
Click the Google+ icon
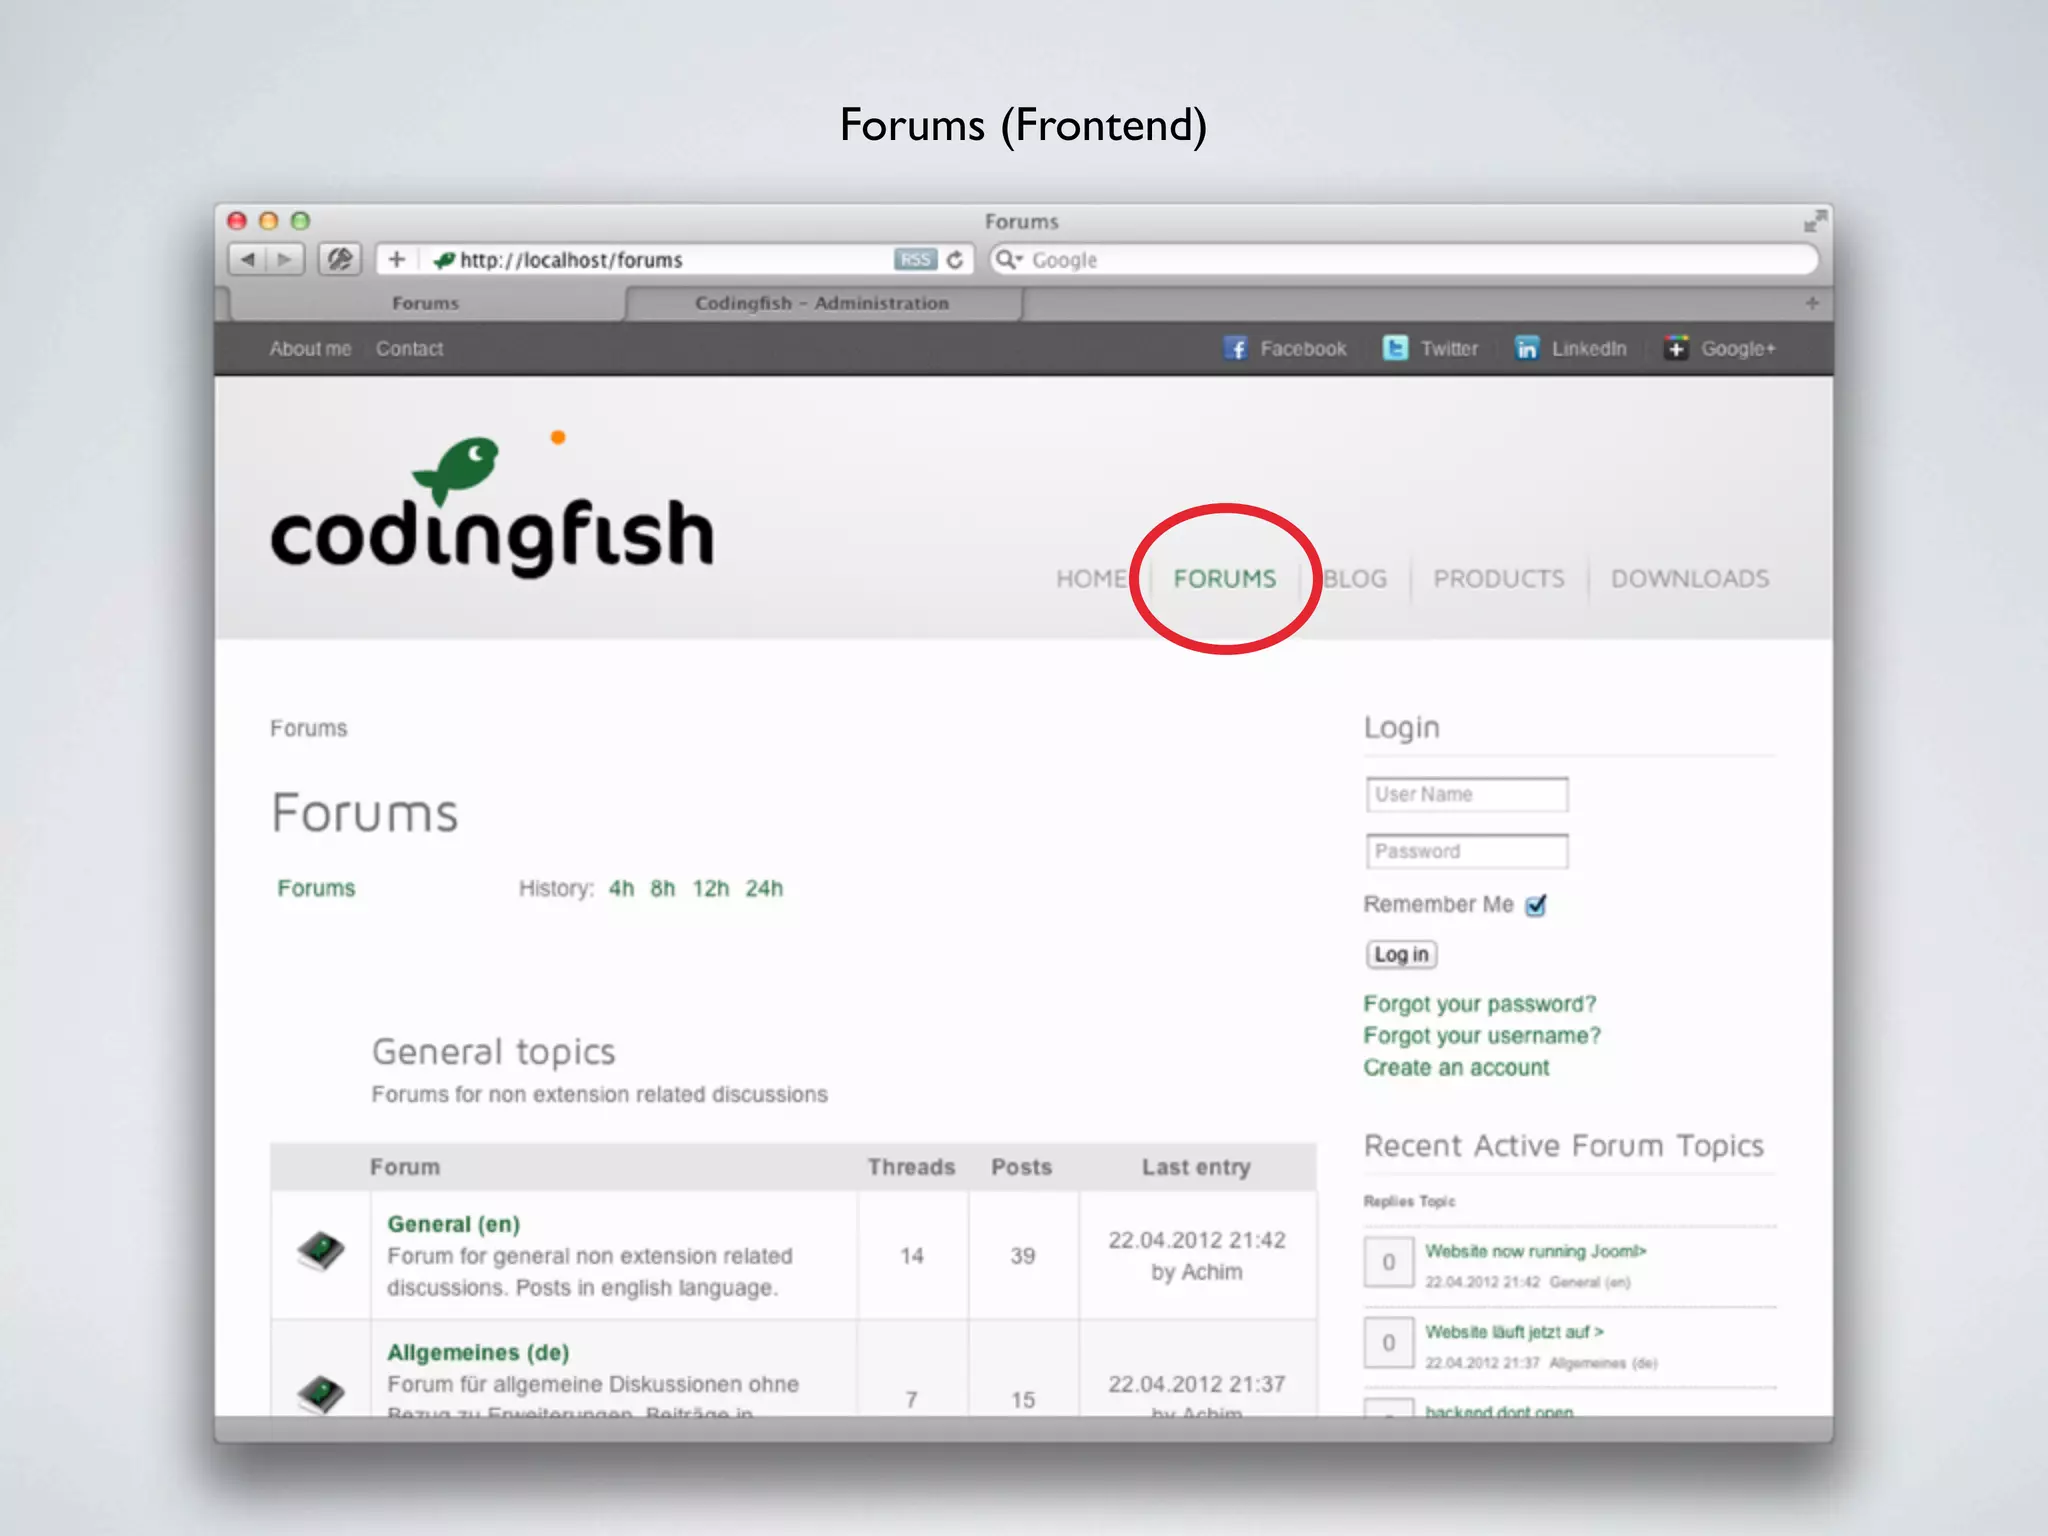1676,348
